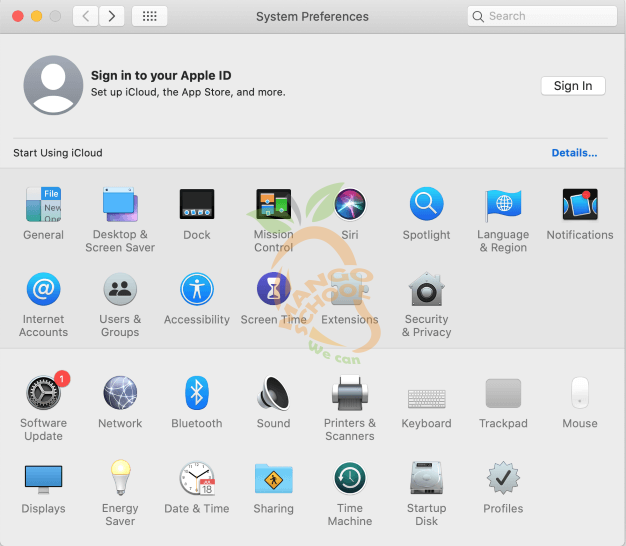Viewport: 626px width, 546px height.
Task: Minimize window with yellow button
Action: coord(37,16)
